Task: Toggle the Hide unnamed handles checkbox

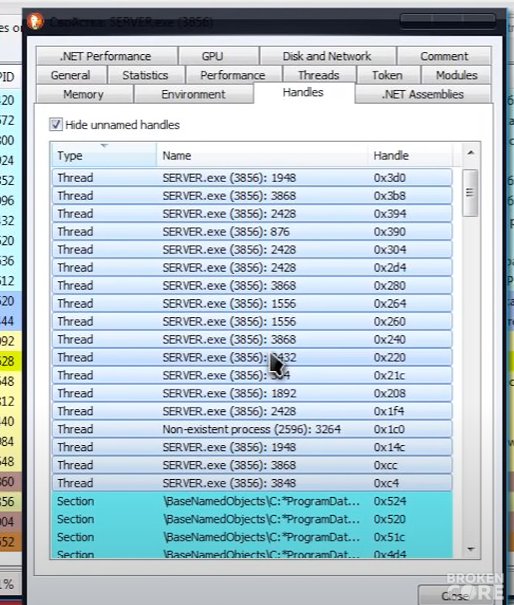Action: click(x=56, y=124)
